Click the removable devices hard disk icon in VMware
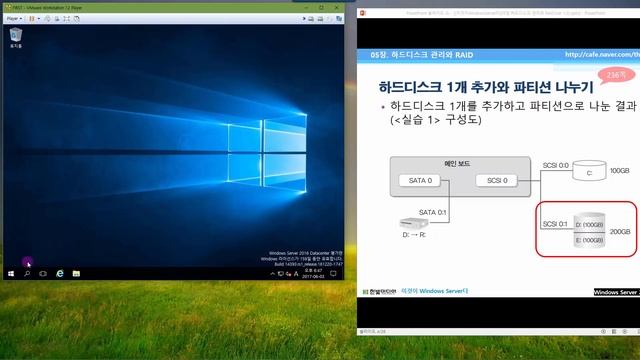640x360 pixels. pyautogui.click(x=311, y=19)
